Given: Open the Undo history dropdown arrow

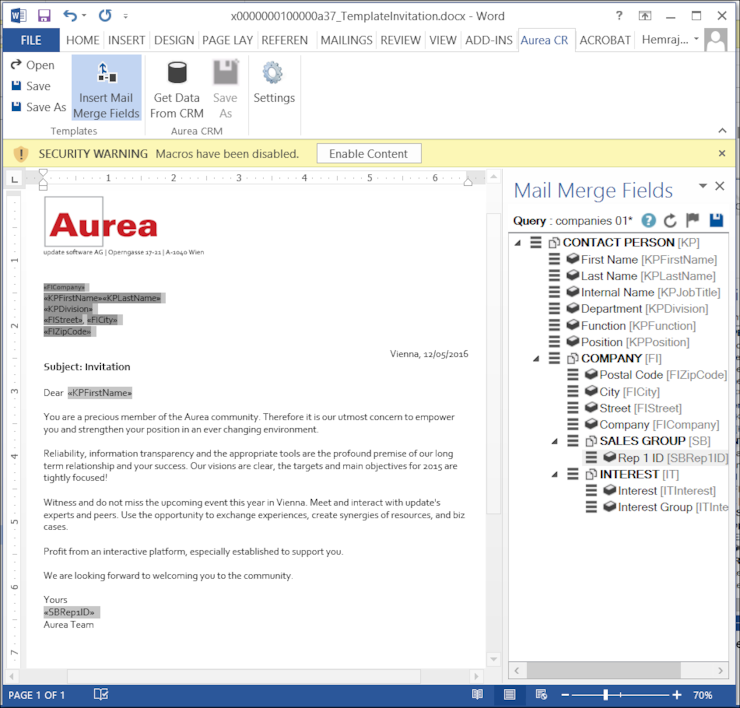Looking at the screenshot, I should point(84,16).
